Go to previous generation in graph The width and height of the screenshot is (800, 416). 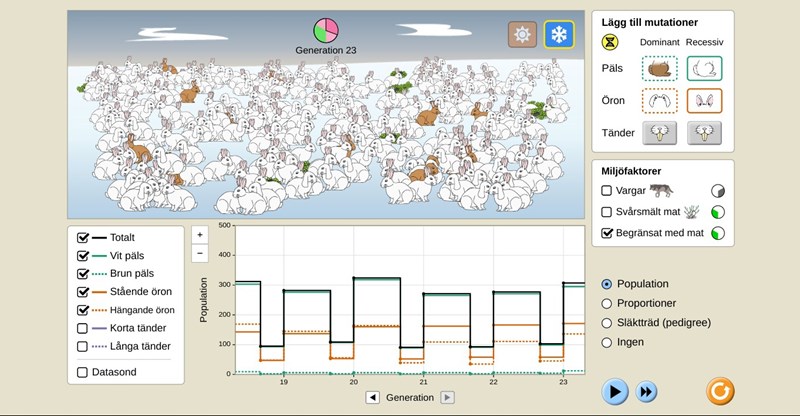click(x=372, y=397)
